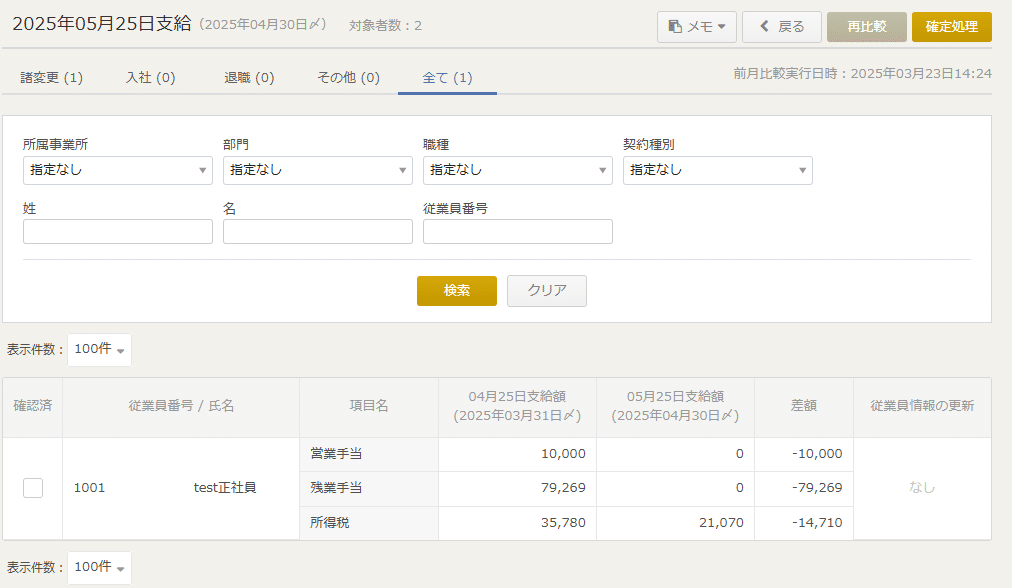This screenshot has height=588, width=1012.
Task: Select the 全て (1) tab
Action: coord(447,78)
